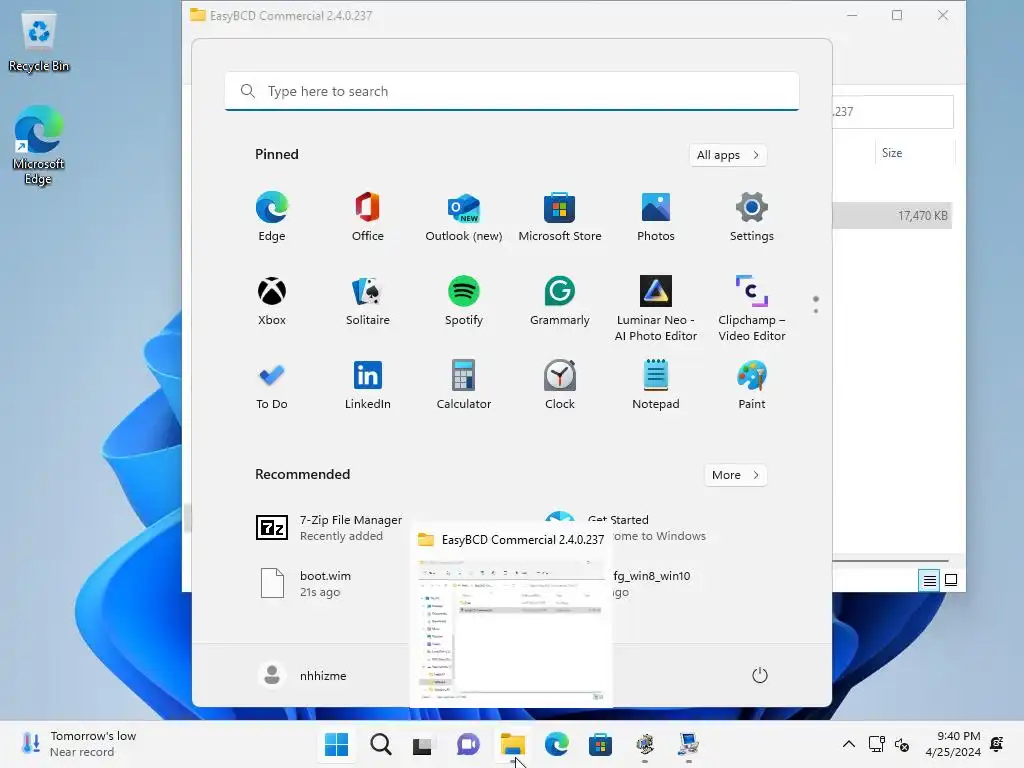
Task: Open the nhhizme user account menu
Action: [302, 675]
